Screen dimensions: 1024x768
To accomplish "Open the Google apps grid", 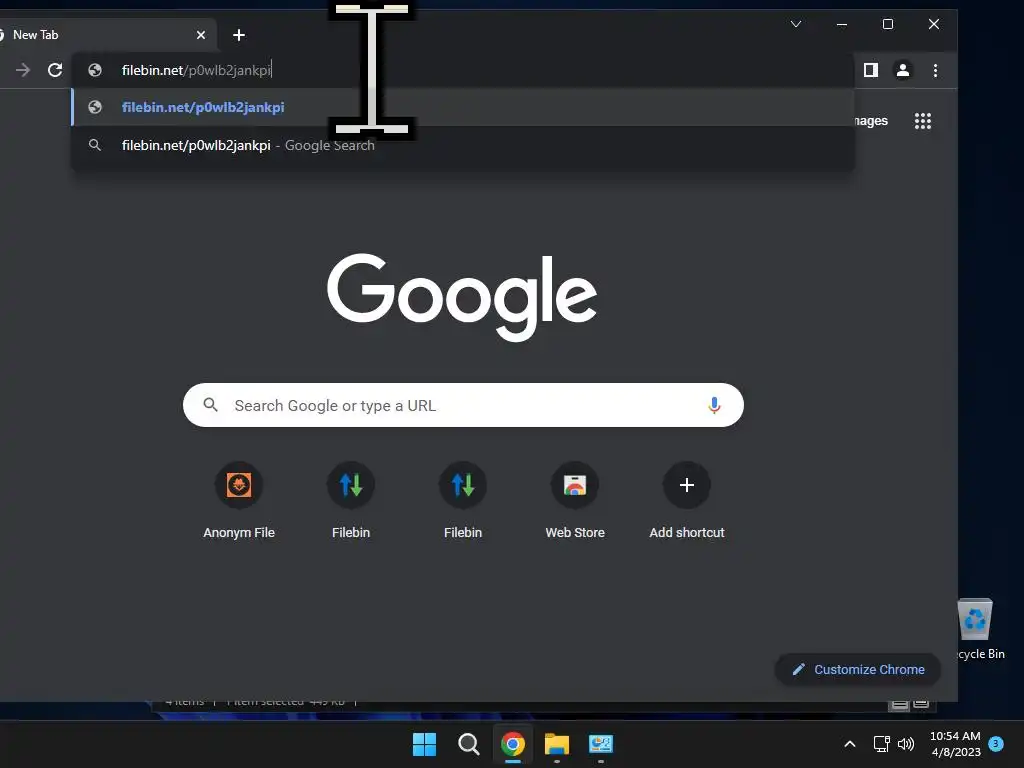I will (x=923, y=121).
